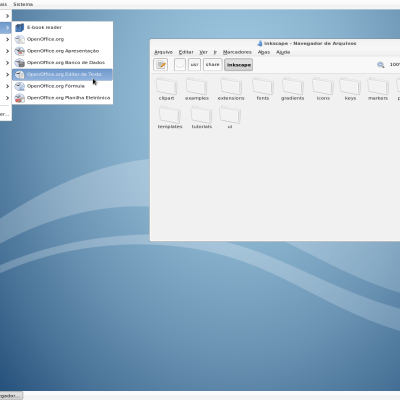Click the plain OpenOffice.org suite icon
400x400 pixels.
(x=20, y=39)
